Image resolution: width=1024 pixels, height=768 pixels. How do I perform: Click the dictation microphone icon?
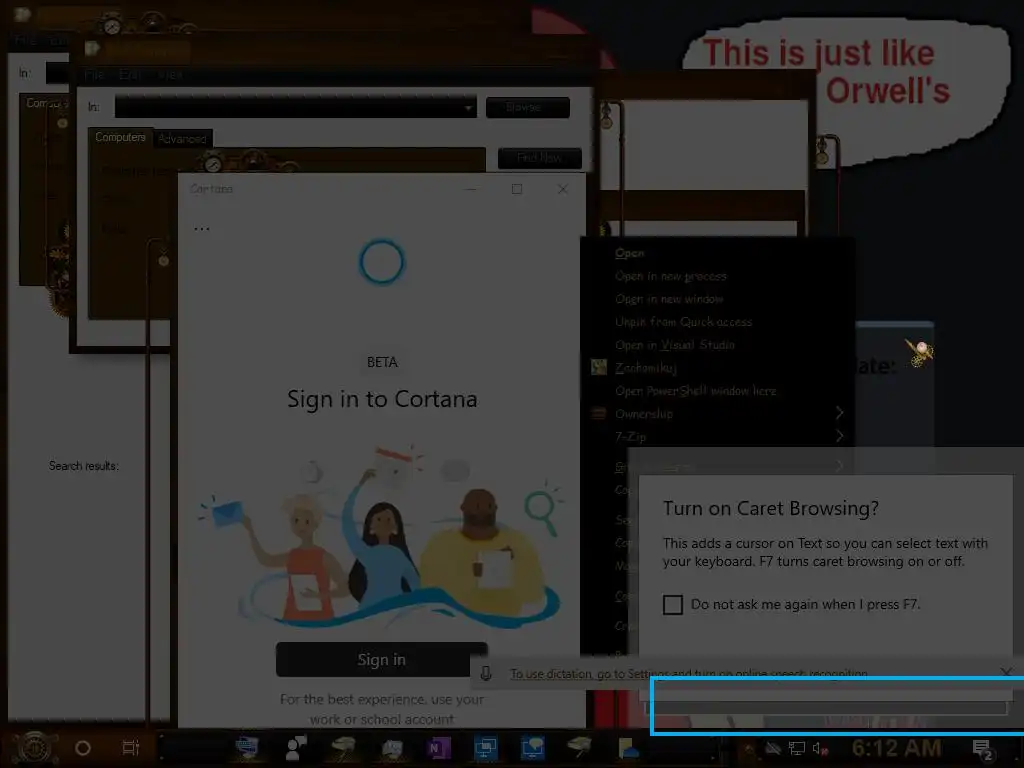[x=486, y=673]
